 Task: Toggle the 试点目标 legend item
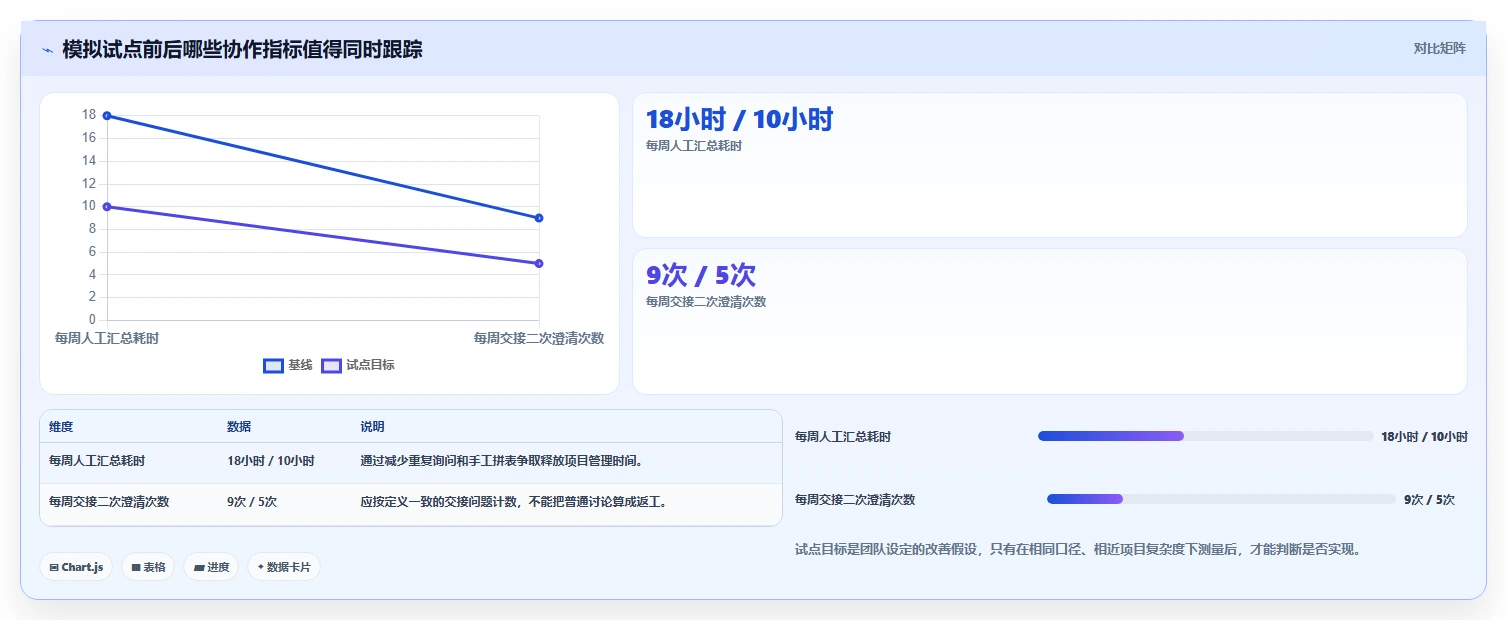(358, 365)
